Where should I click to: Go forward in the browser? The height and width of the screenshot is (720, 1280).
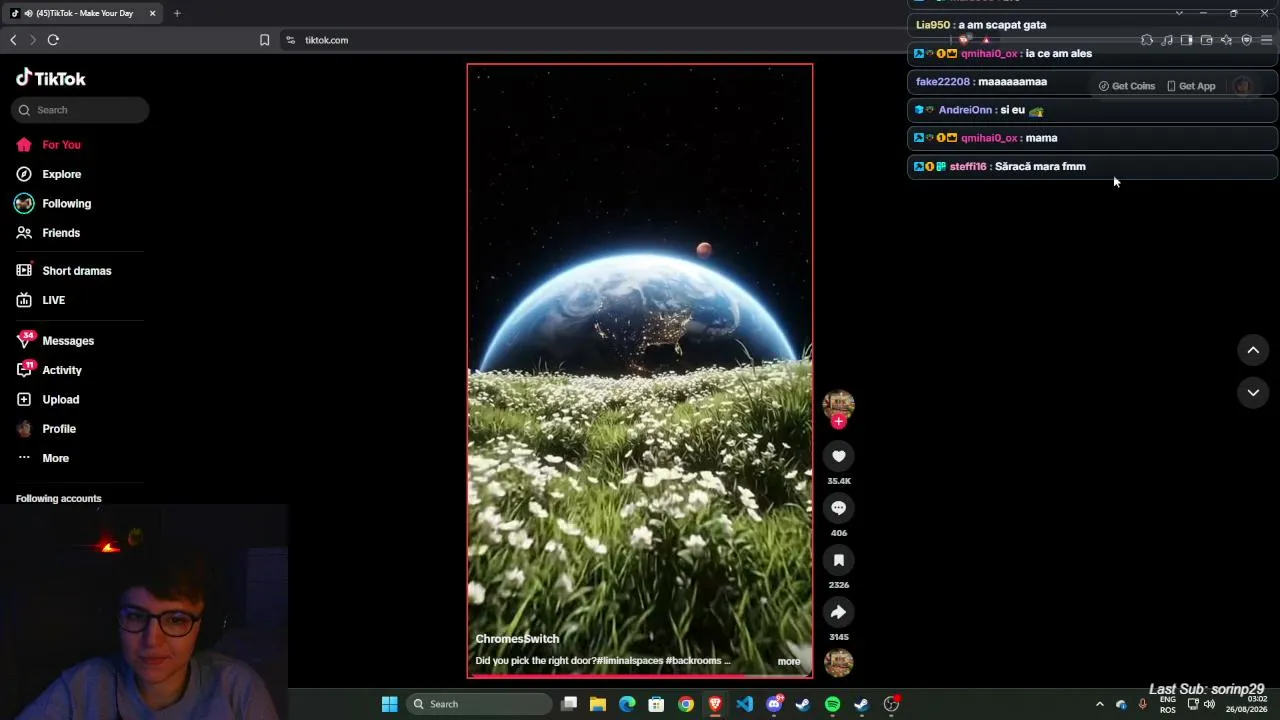pyautogui.click(x=32, y=40)
